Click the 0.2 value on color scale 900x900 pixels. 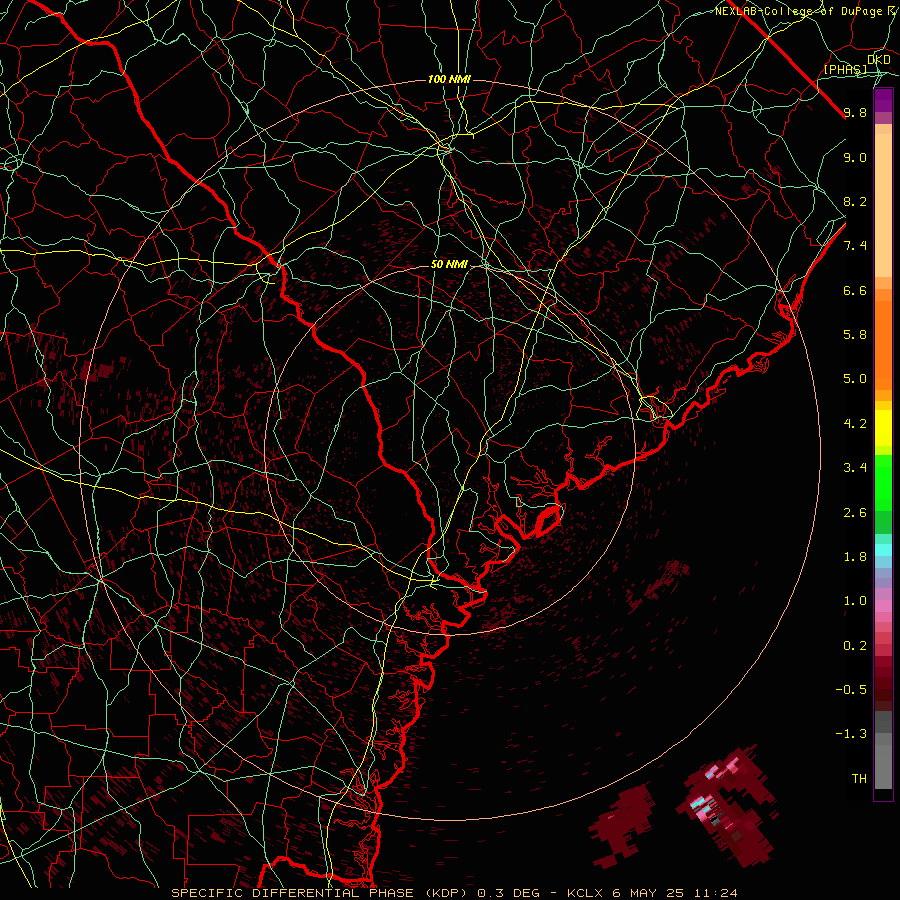(855, 645)
